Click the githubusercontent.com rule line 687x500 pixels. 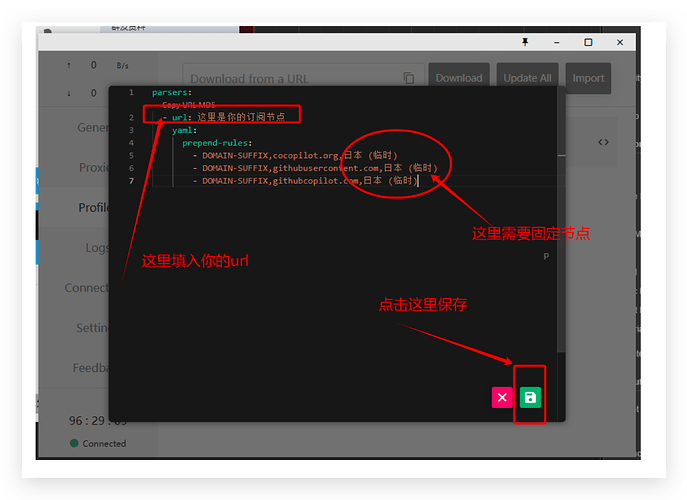315,168
